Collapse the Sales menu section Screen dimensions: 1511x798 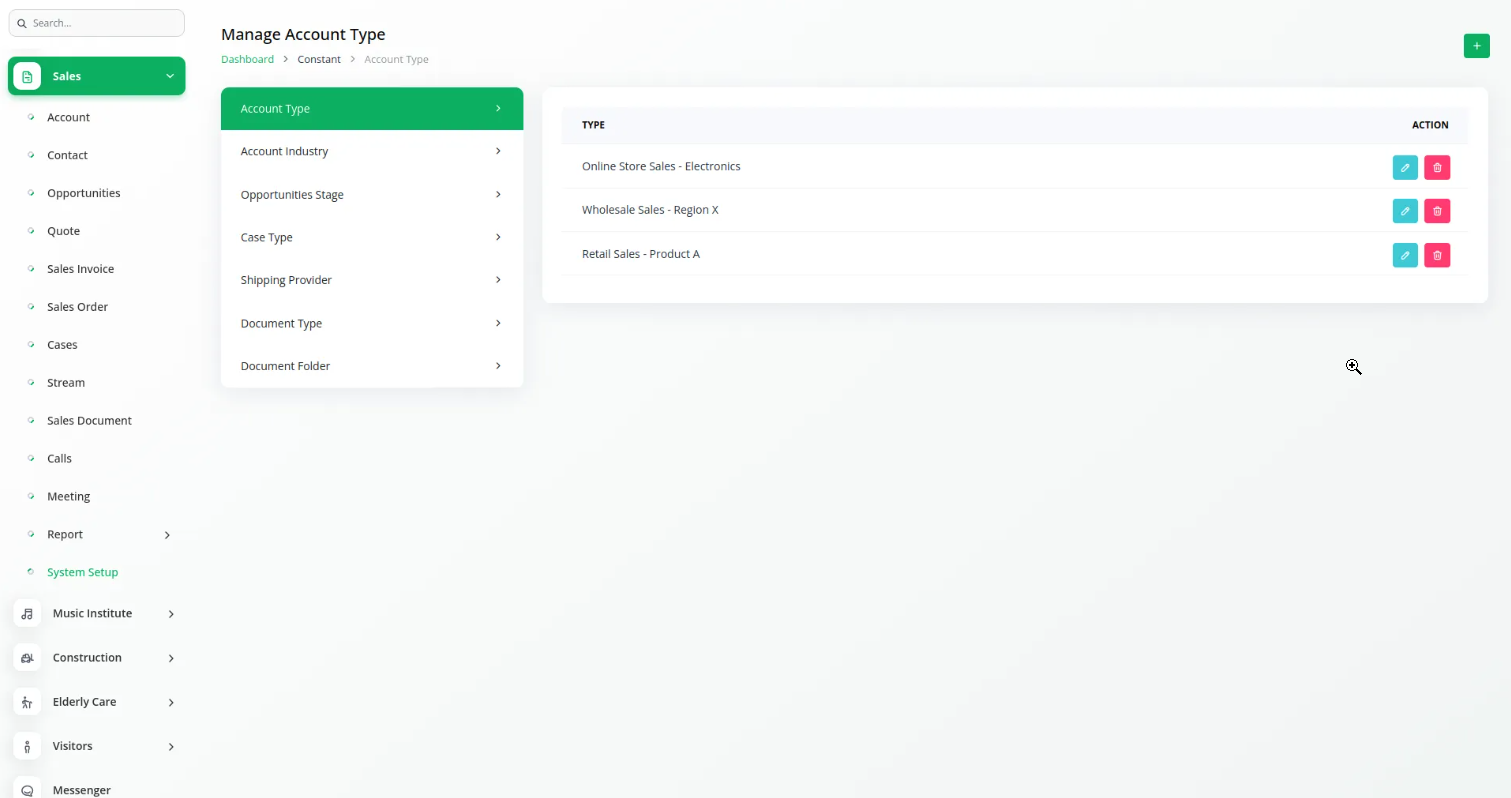click(x=169, y=76)
